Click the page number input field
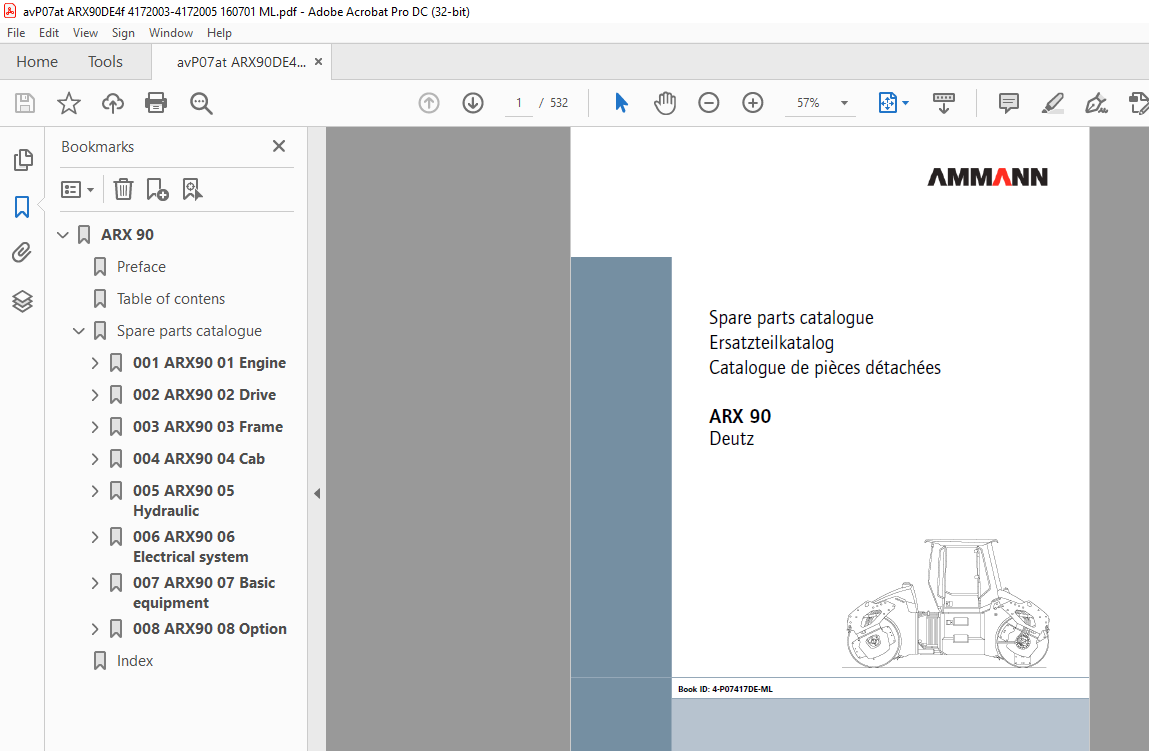The image size is (1149, 751). pos(519,103)
